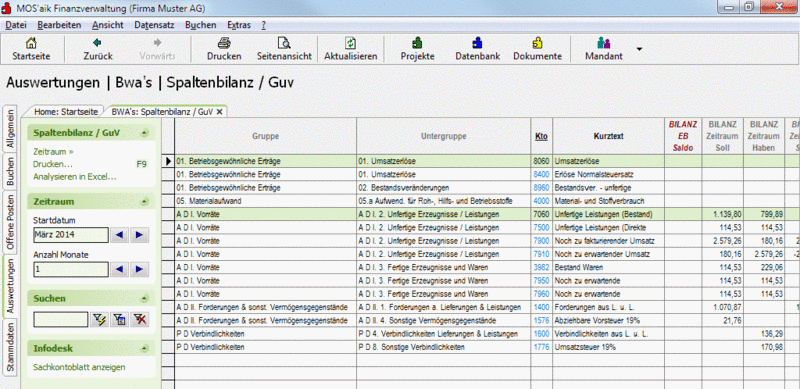The height and width of the screenshot is (389, 800).
Task: Click Sachkontoblatt anzeigen link
Action: pos(79,367)
